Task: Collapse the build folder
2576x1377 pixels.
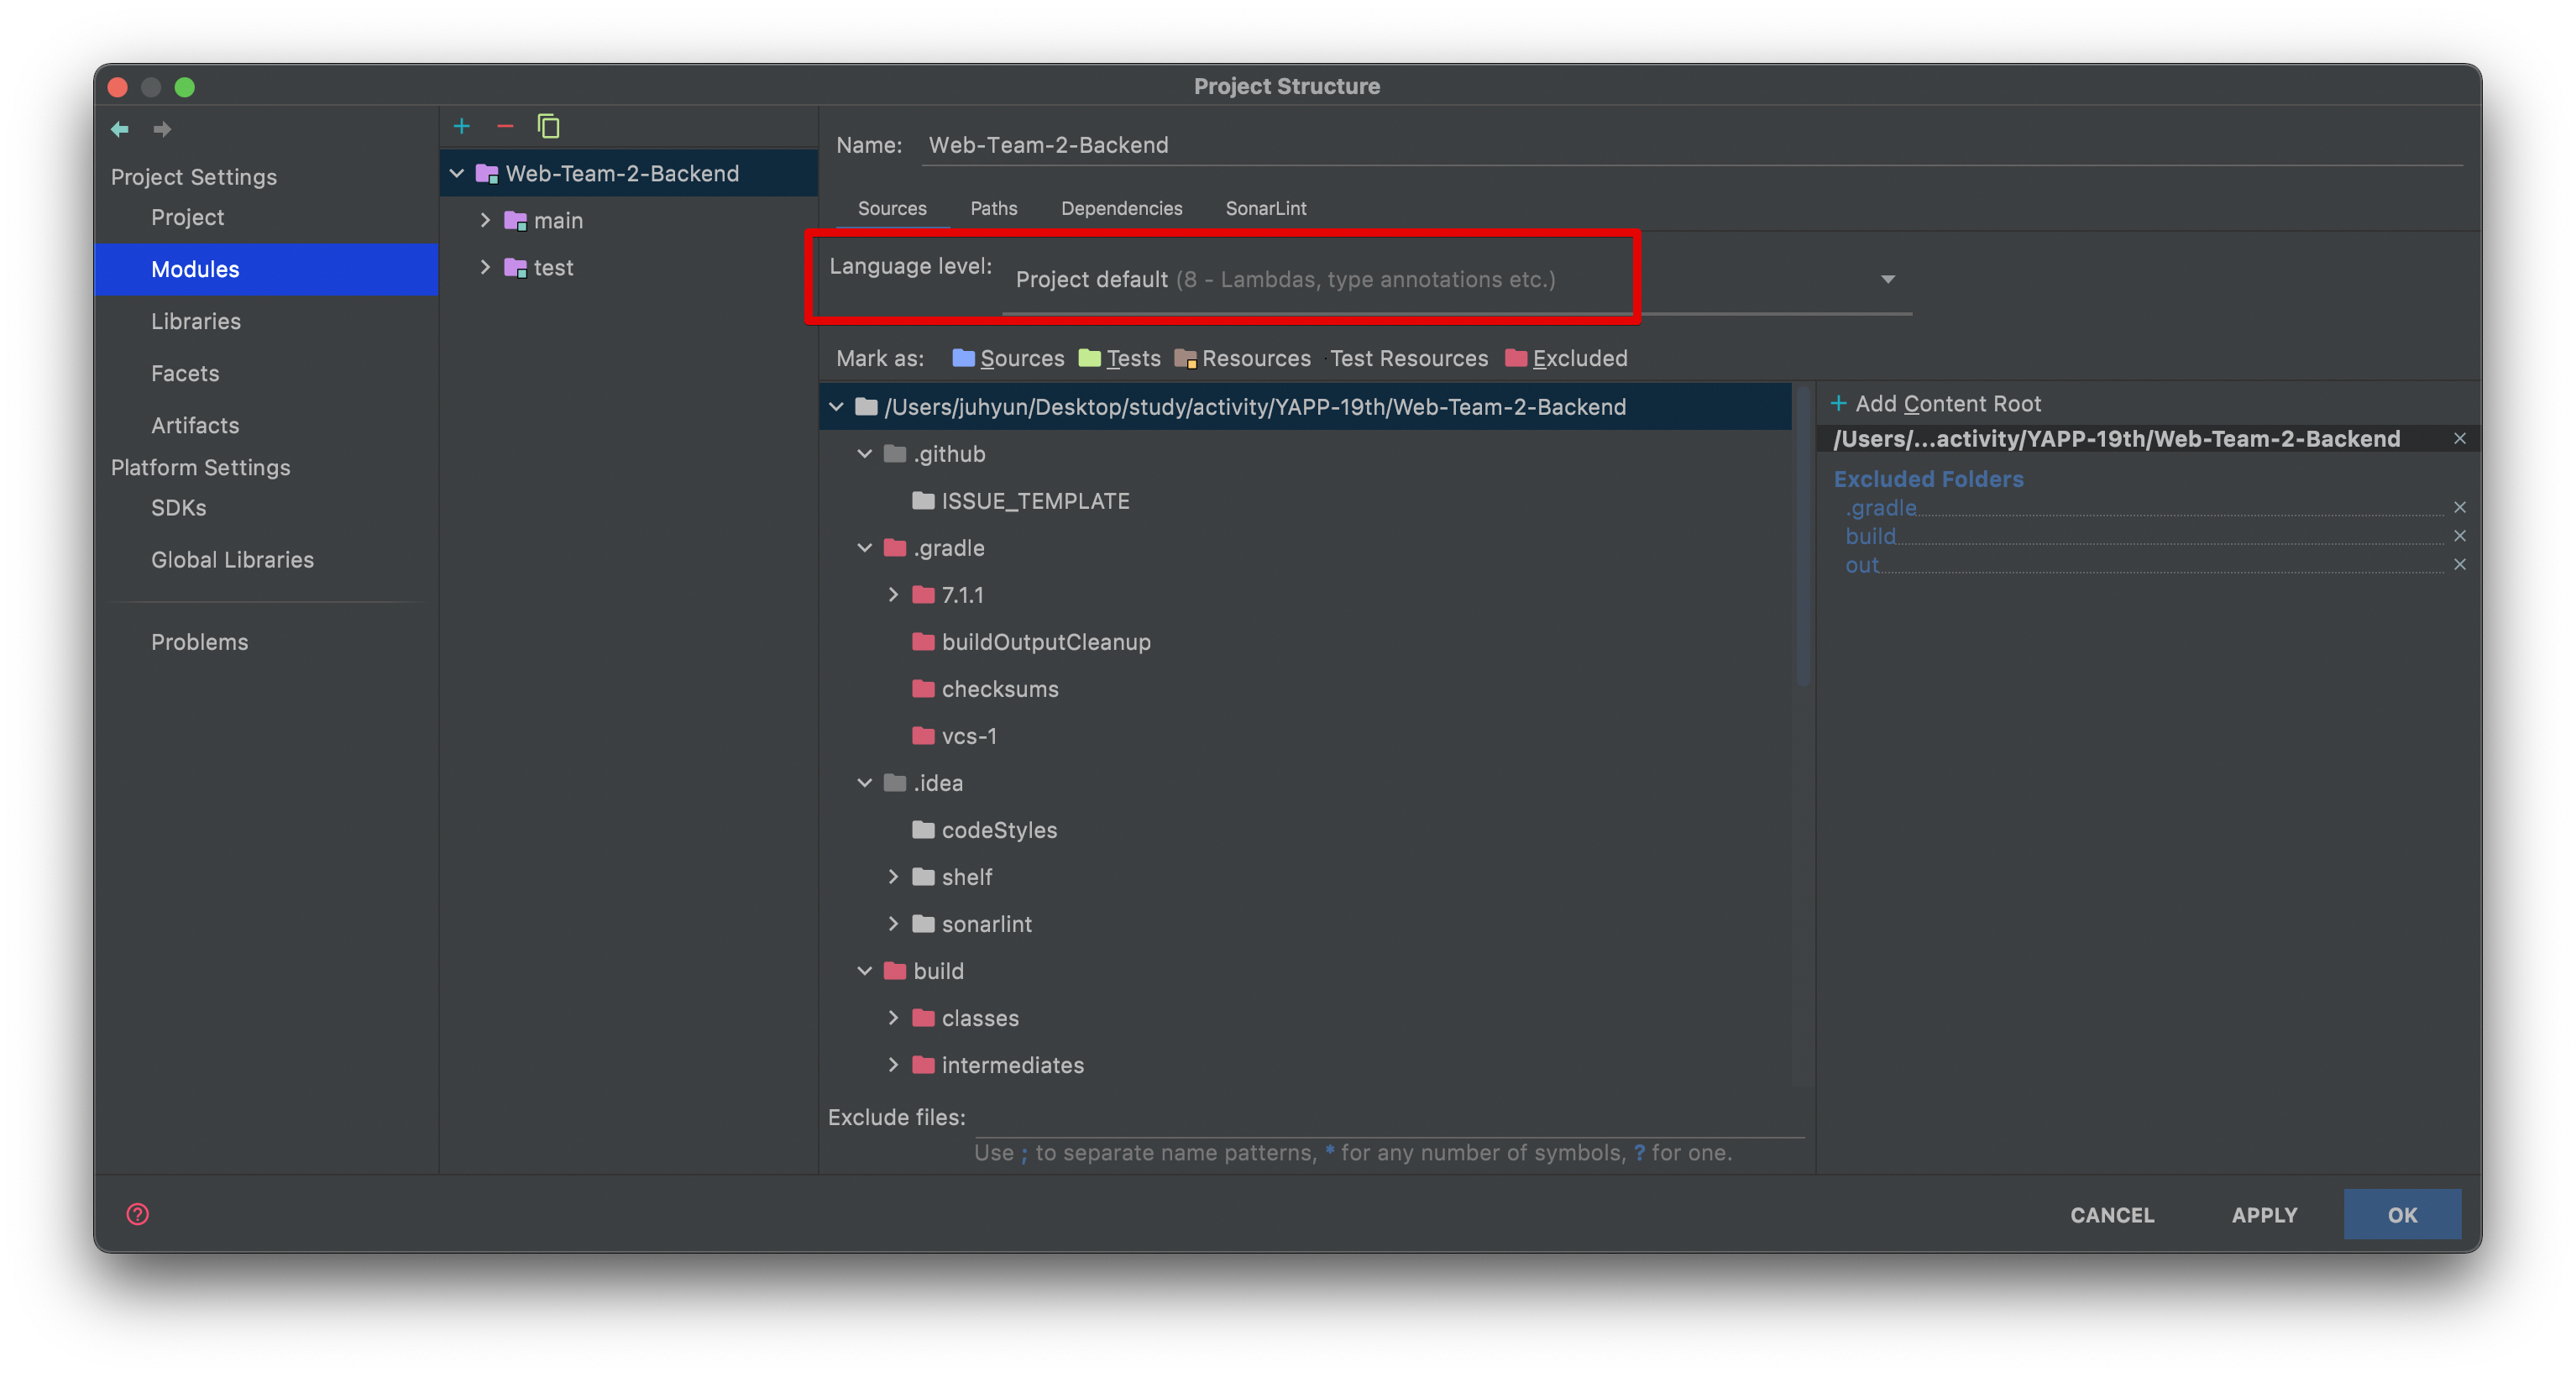Action: pos(864,971)
